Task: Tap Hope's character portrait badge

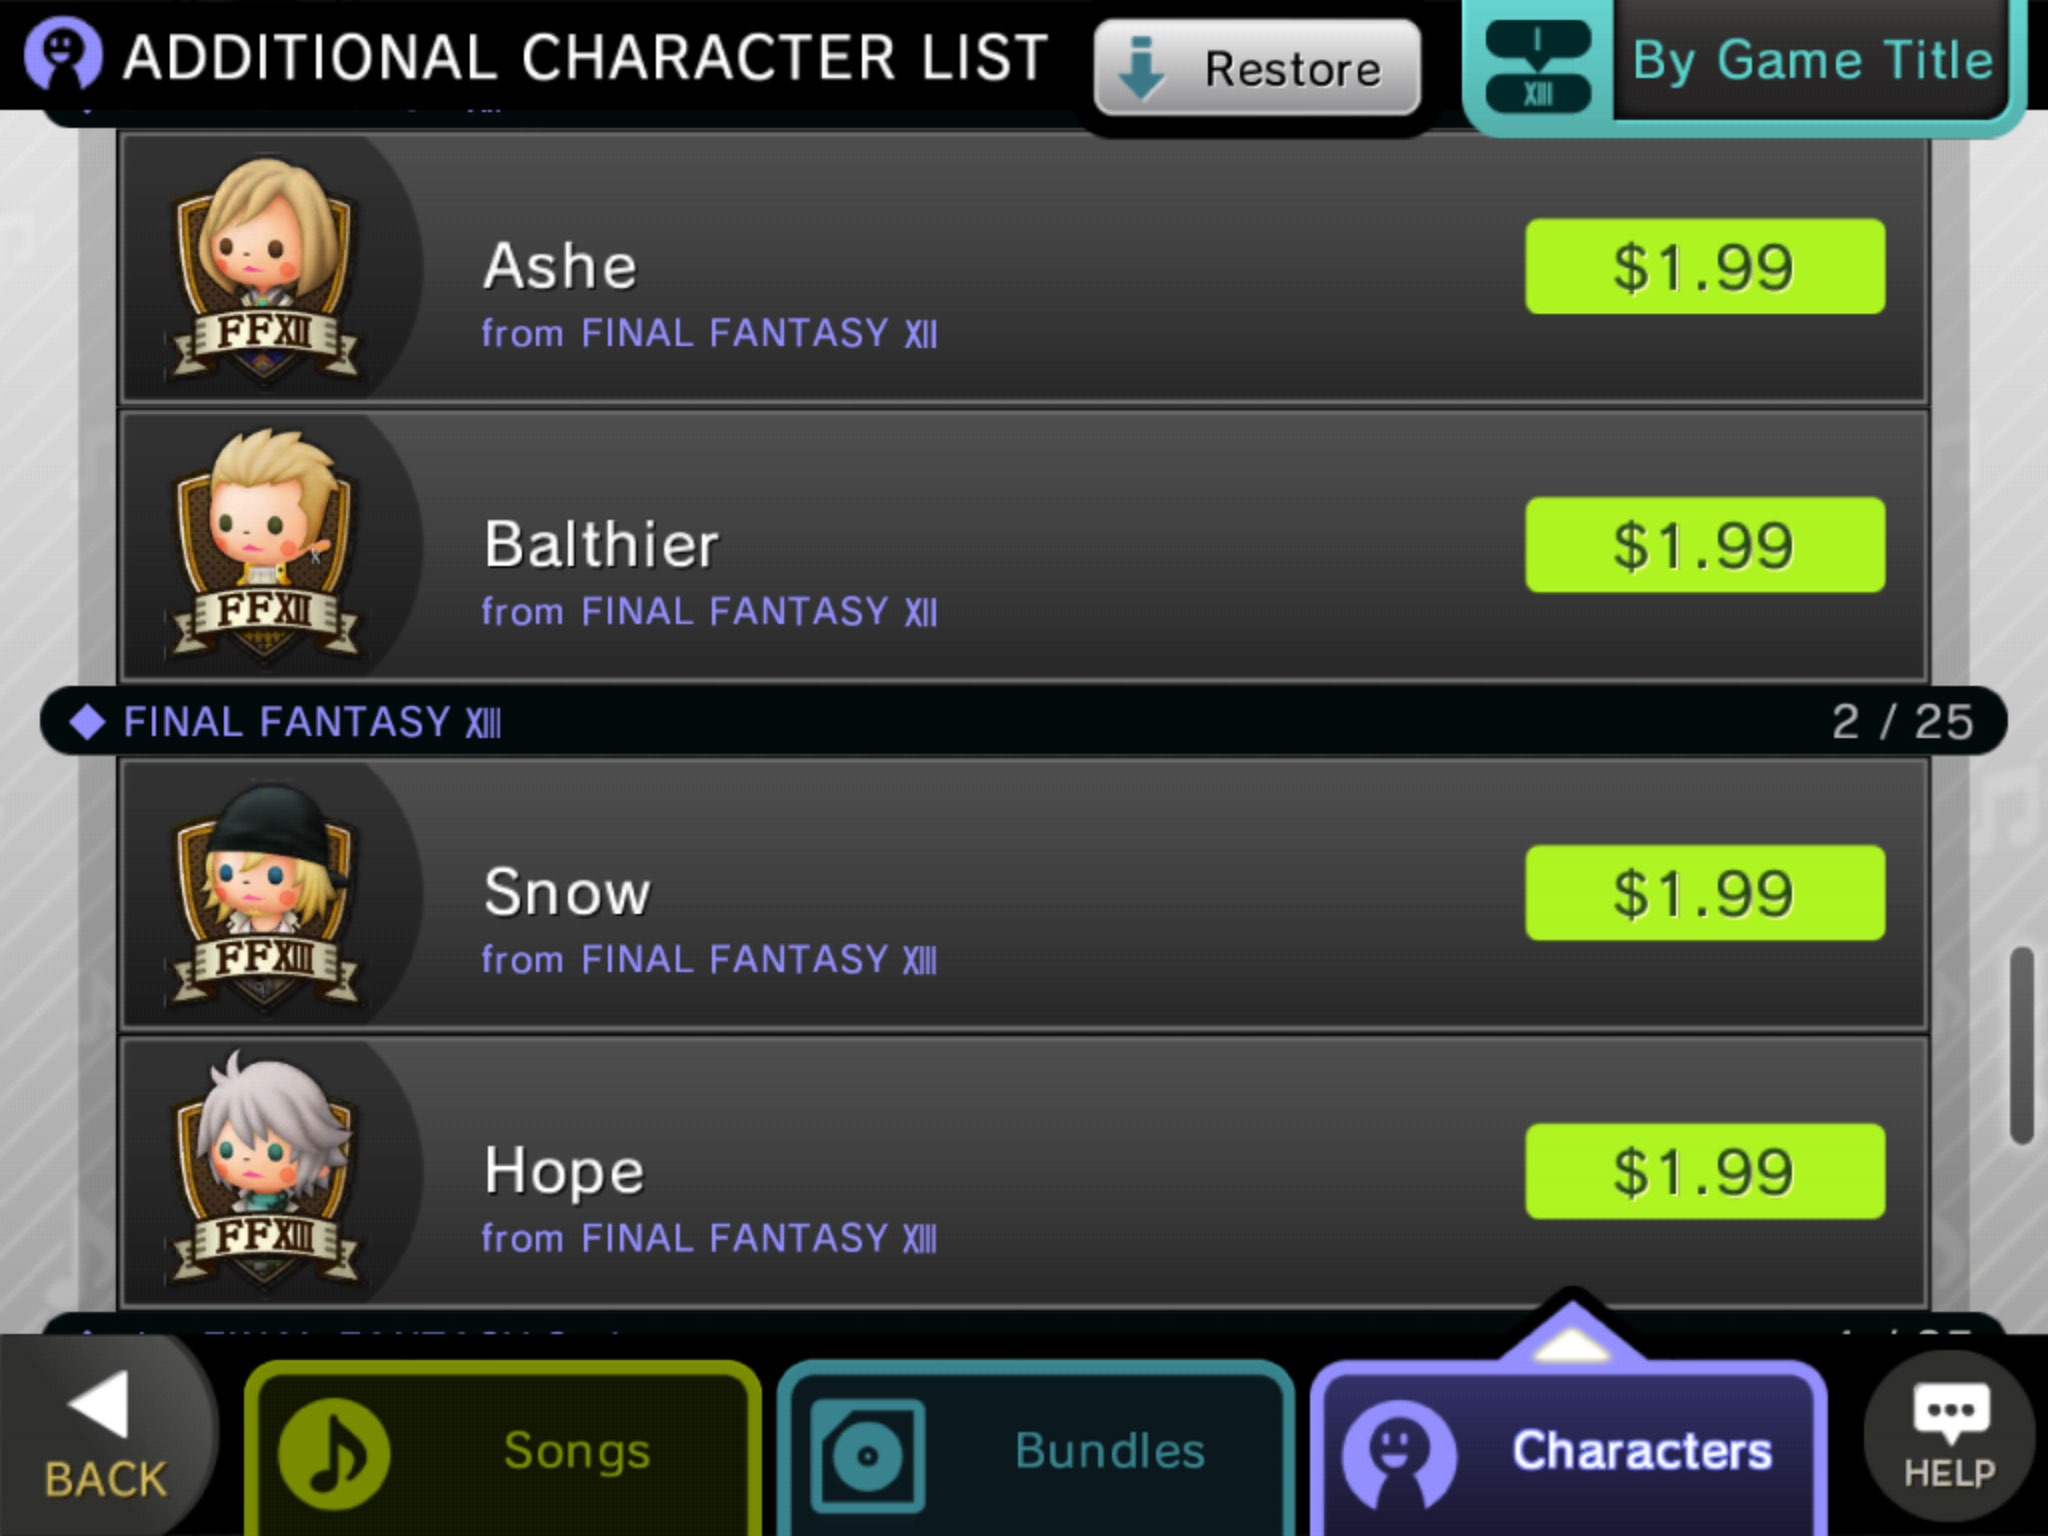Action: 265,1172
